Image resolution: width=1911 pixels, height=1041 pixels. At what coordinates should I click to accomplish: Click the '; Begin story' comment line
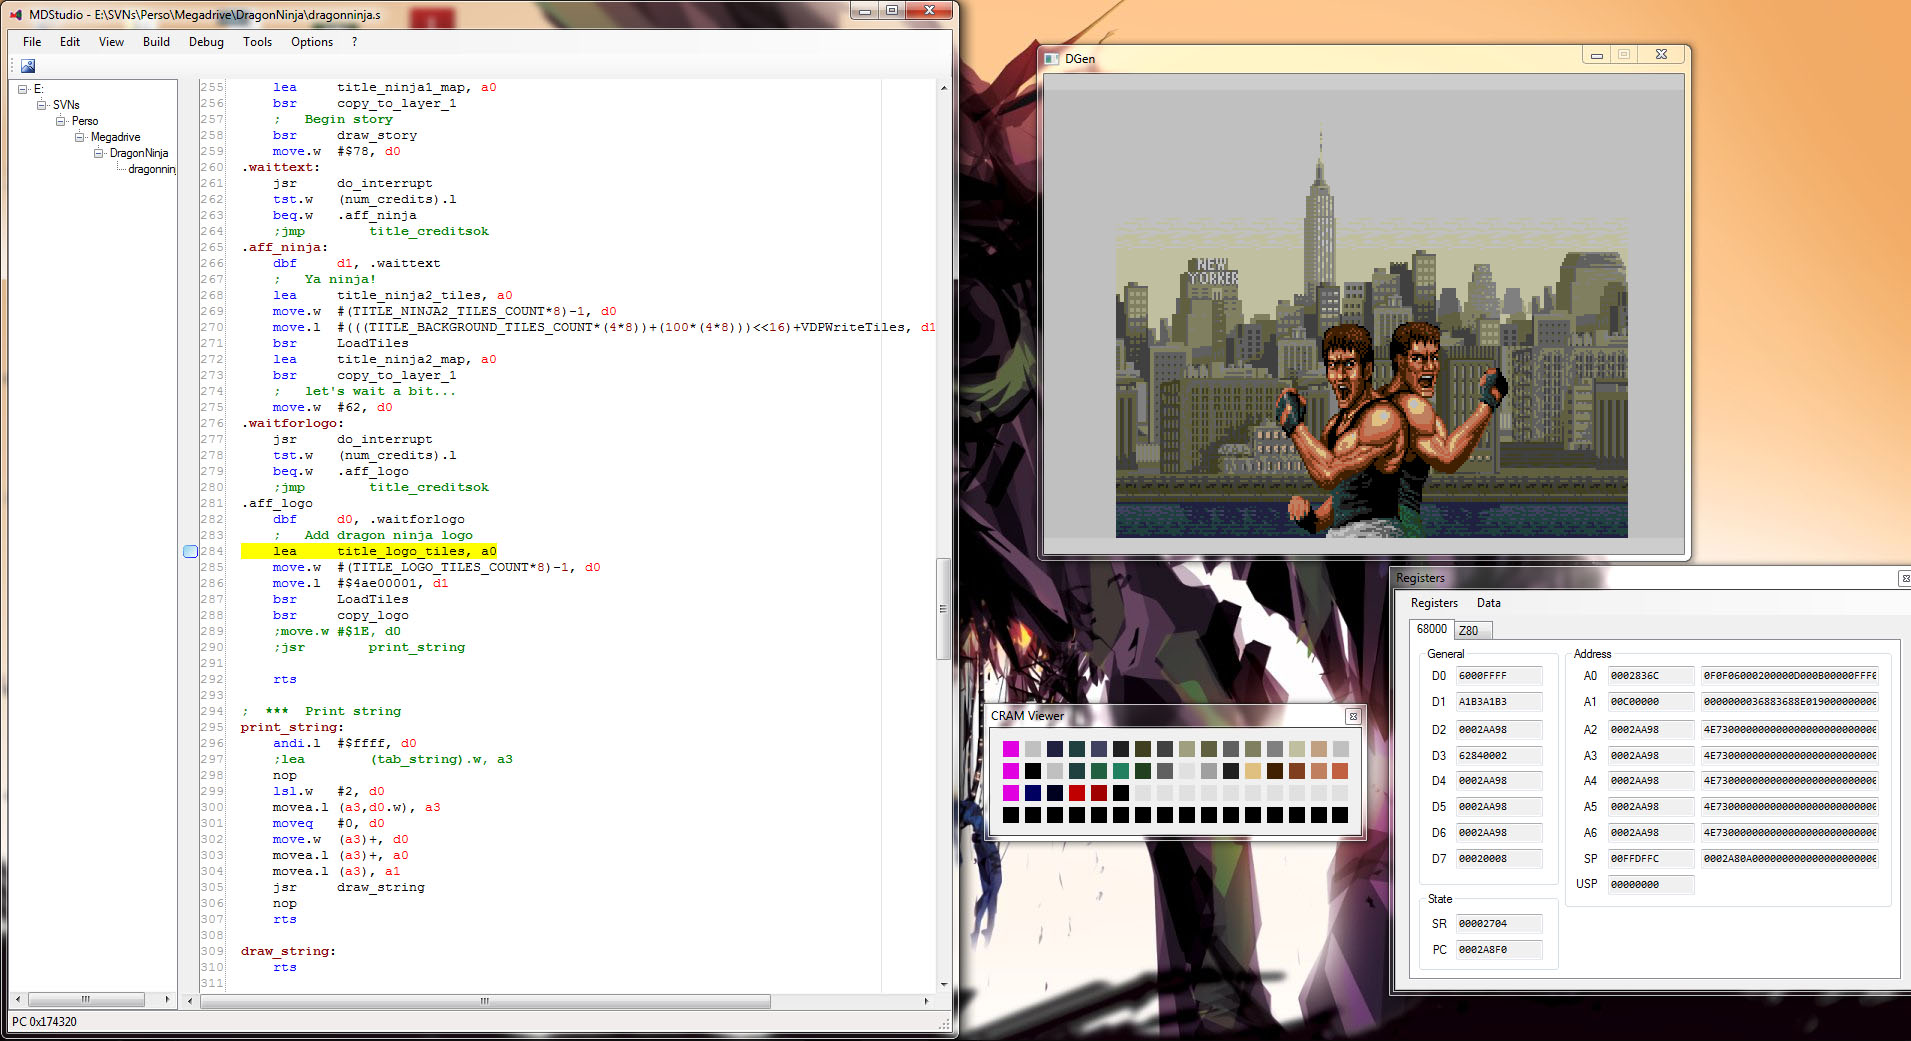(333, 119)
